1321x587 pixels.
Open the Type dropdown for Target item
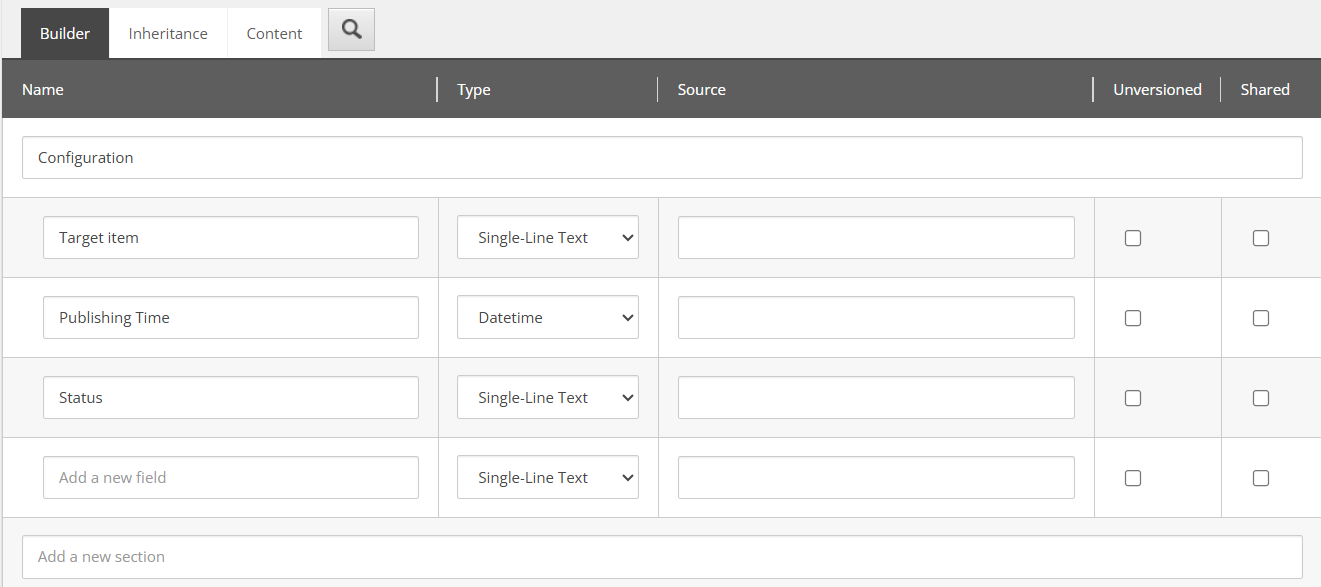tap(547, 237)
